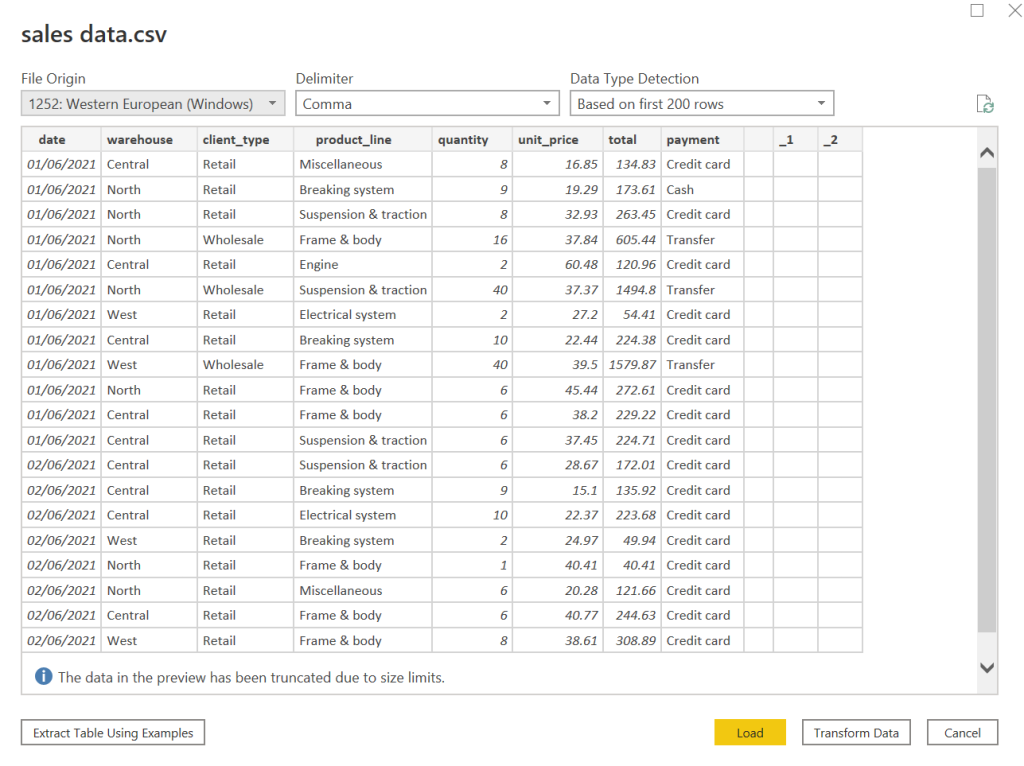
Task: Click the total cell 49.94
Action: point(632,541)
